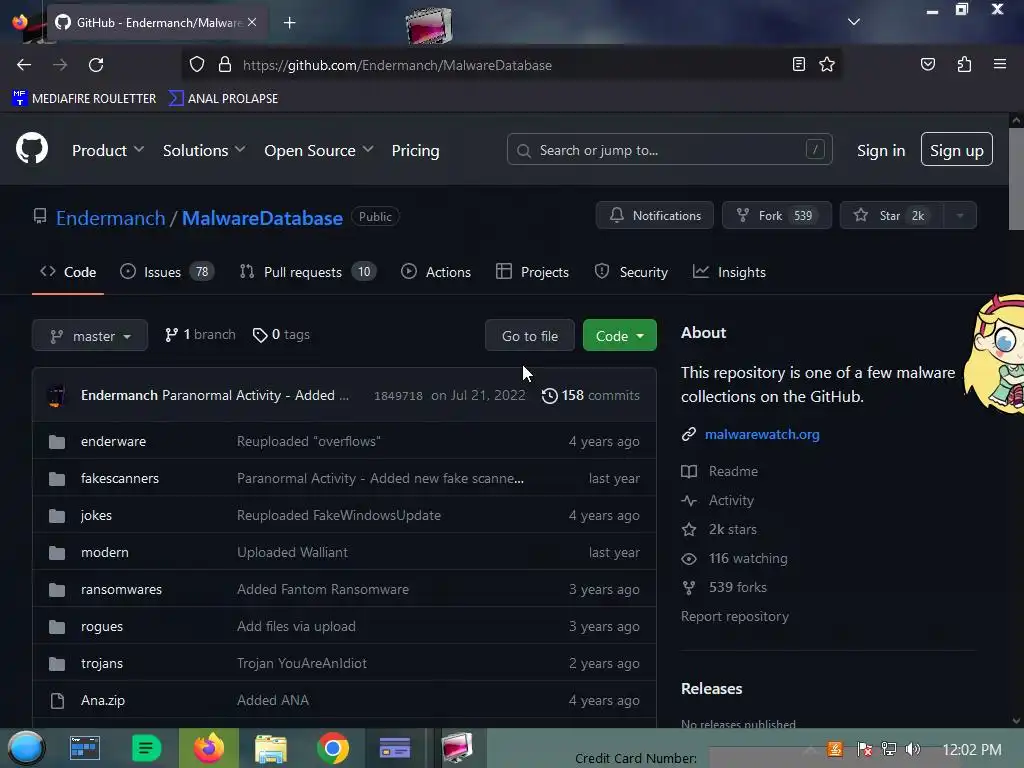The image size is (1024, 768).
Task: Bookmark this page with star icon
Action: pyautogui.click(x=827, y=64)
